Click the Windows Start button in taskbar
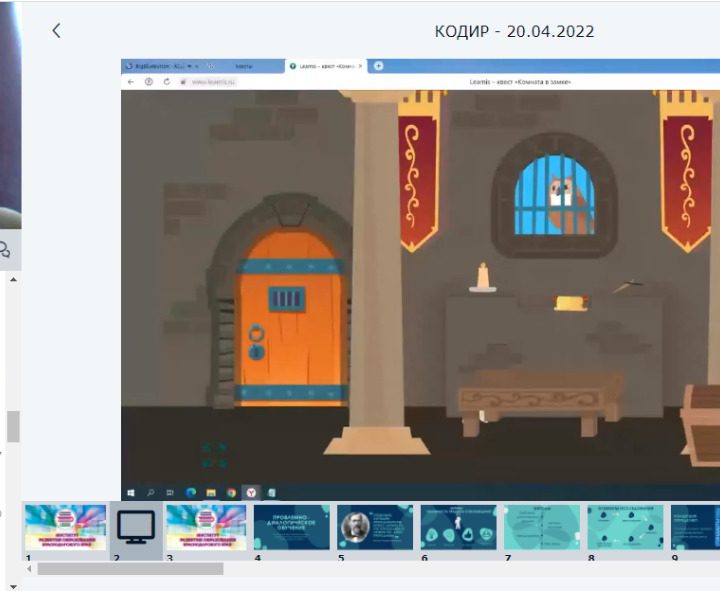This screenshot has width=720, height=591. 131,492
